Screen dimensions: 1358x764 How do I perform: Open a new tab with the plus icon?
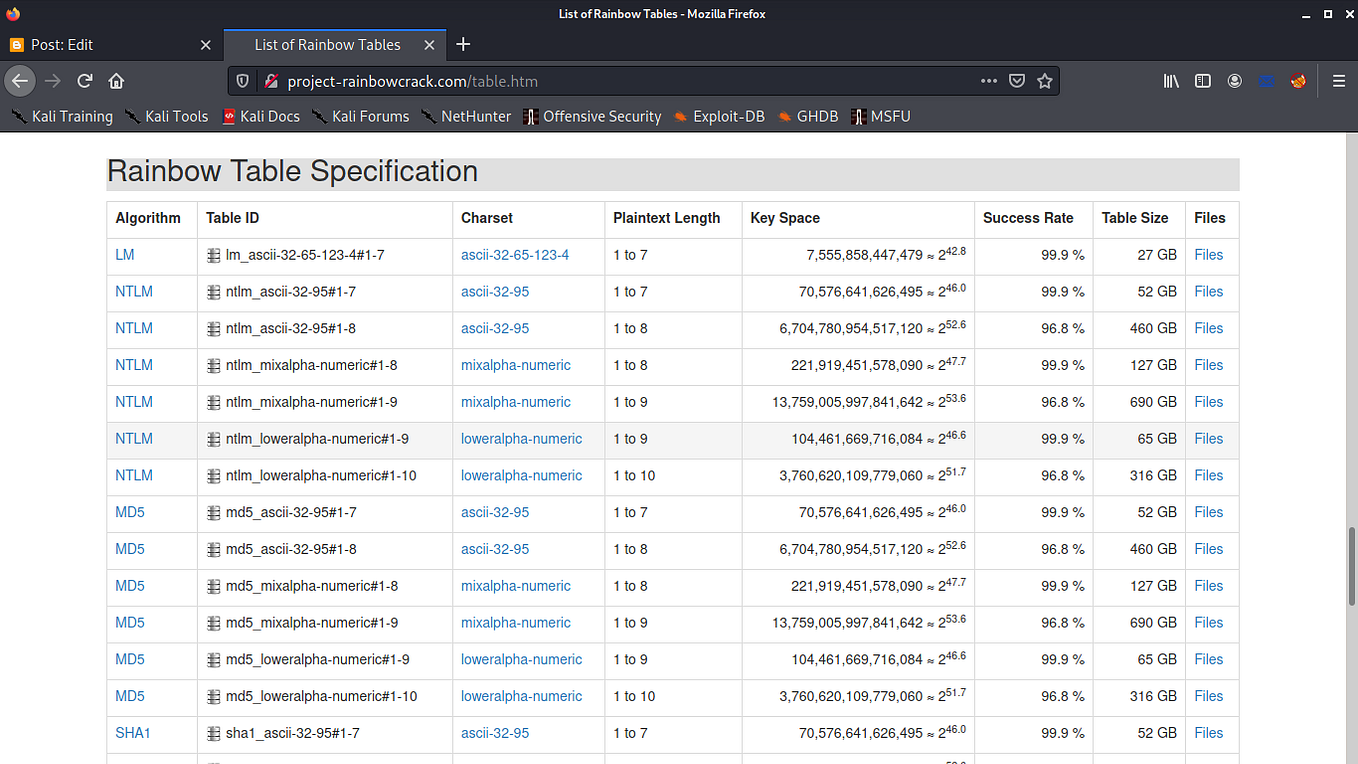[462, 44]
